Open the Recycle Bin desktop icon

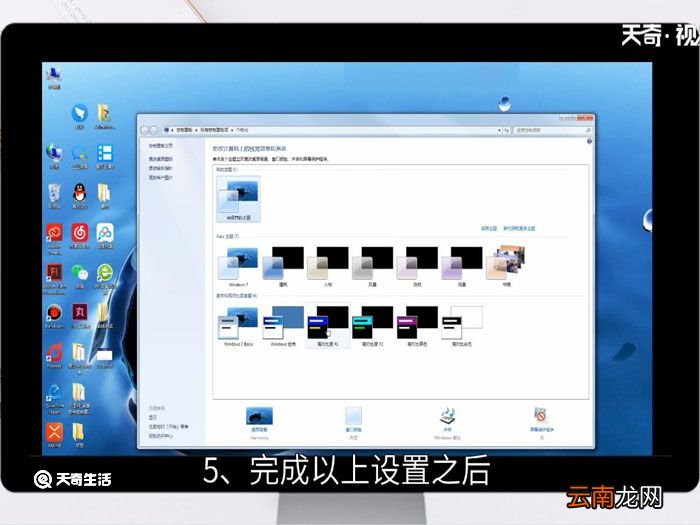coord(54,196)
